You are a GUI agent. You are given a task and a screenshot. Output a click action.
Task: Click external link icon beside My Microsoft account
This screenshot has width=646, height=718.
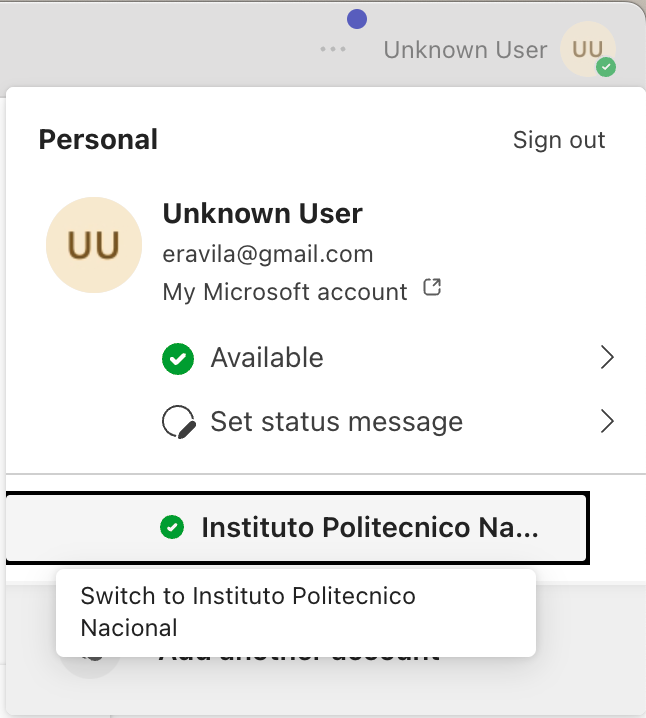coord(432,289)
